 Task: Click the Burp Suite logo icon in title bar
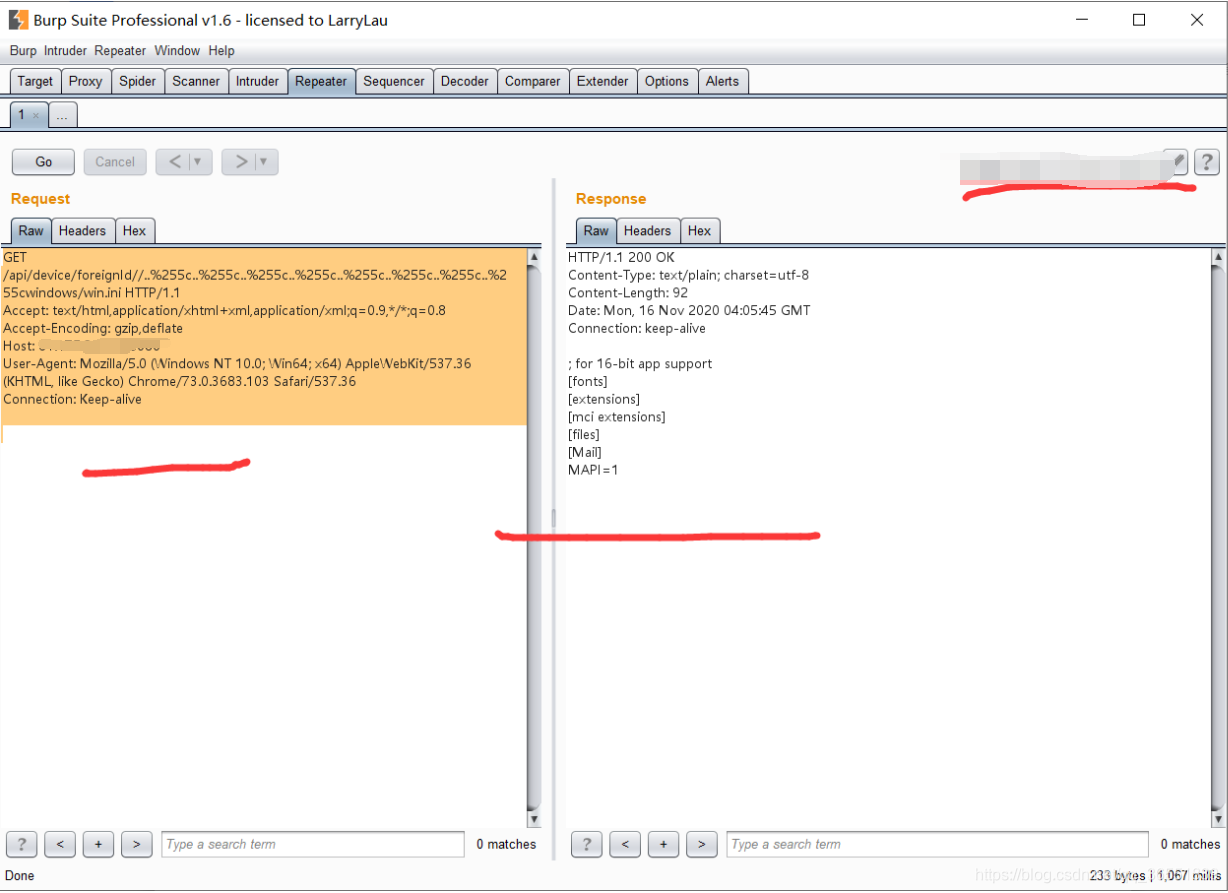pos(18,19)
